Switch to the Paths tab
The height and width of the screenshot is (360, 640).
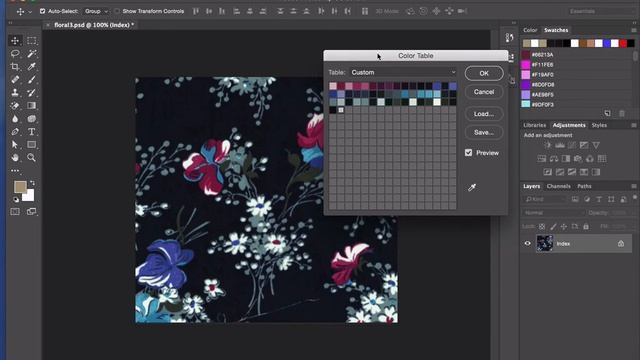coord(584,186)
